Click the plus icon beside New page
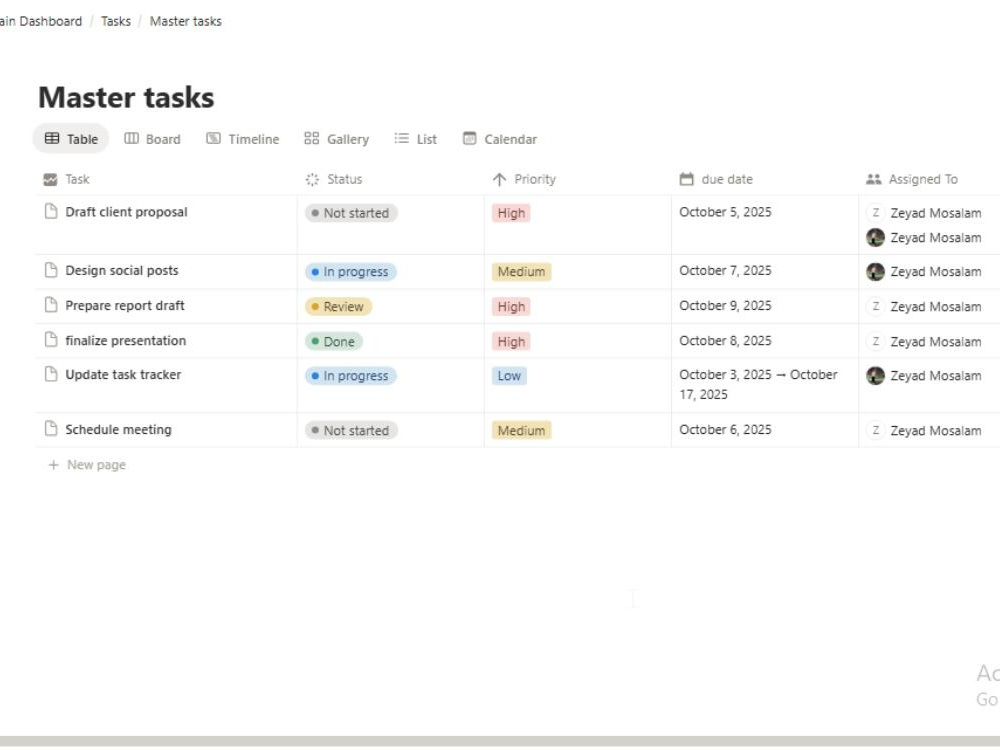1000x750 pixels. tap(54, 465)
